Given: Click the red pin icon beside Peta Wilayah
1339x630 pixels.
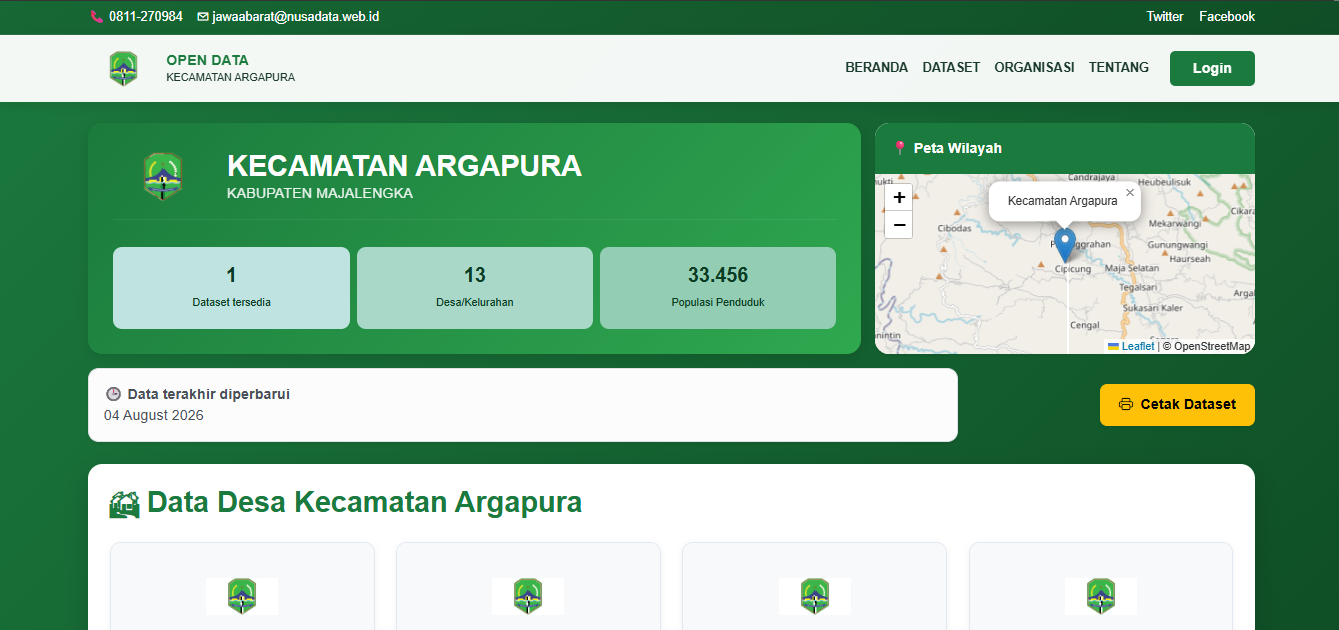Looking at the screenshot, I should [900, 148].
